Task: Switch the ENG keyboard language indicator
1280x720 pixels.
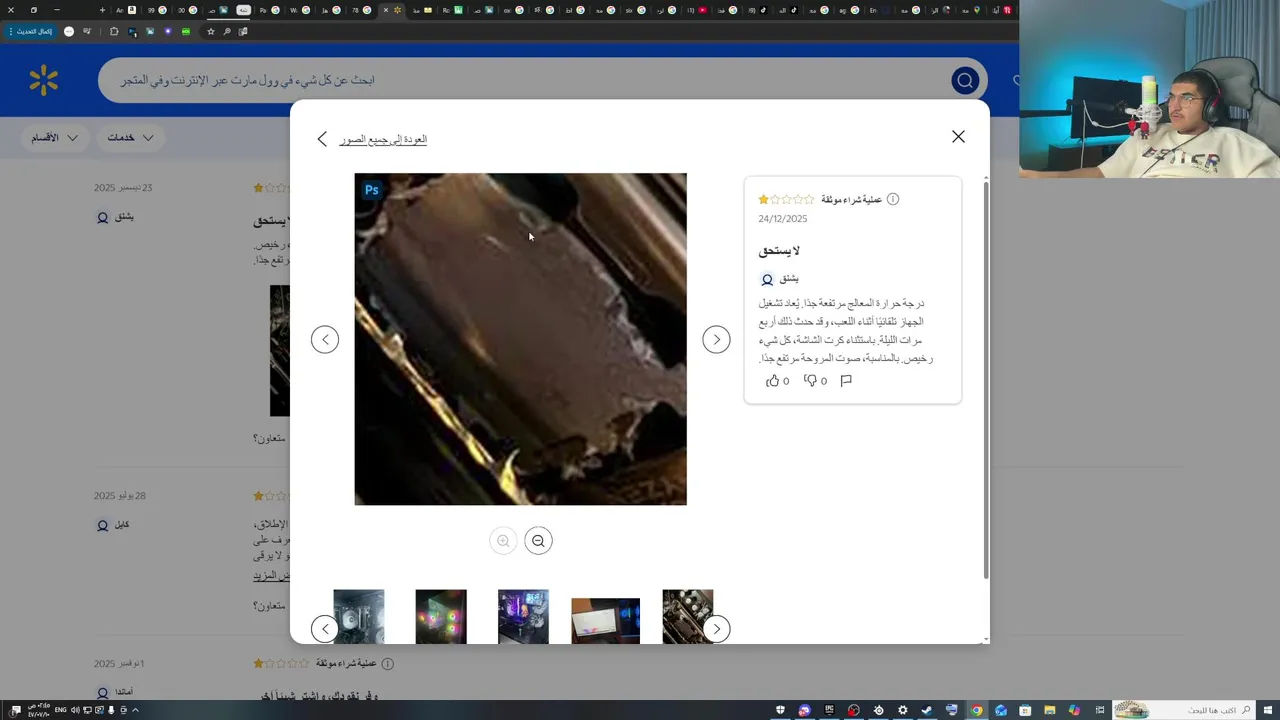Action: click(61, 710)
